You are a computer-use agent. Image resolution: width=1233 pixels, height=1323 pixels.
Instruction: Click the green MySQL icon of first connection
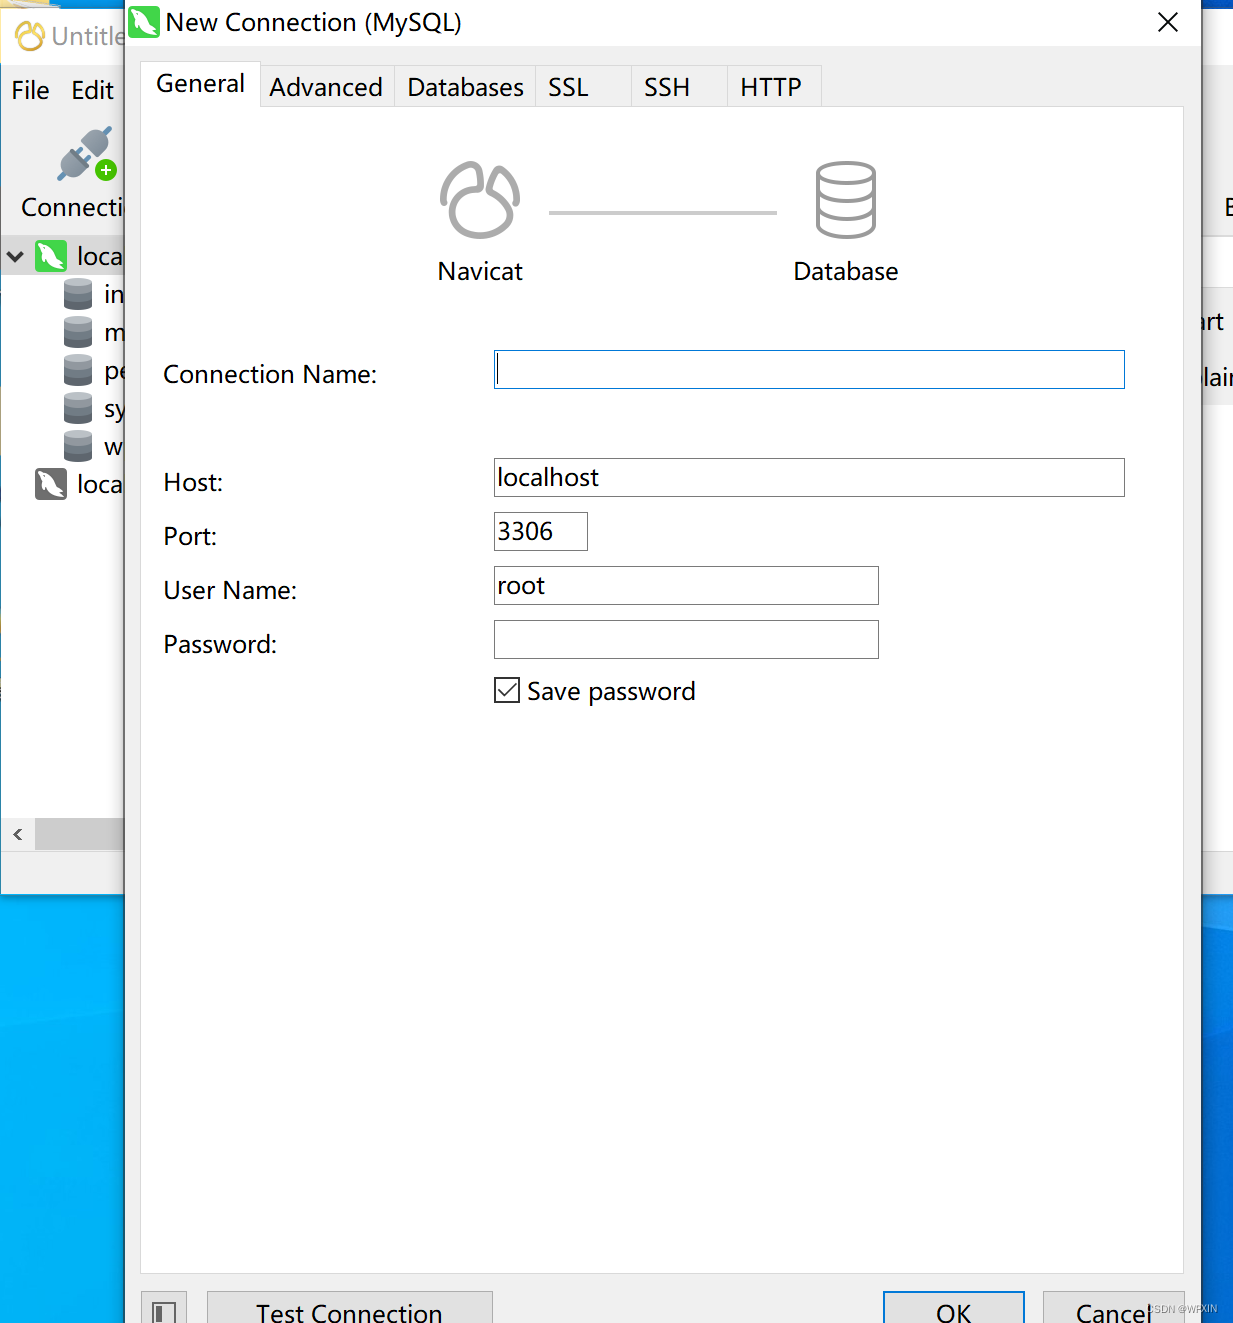(x=51, y=256)
